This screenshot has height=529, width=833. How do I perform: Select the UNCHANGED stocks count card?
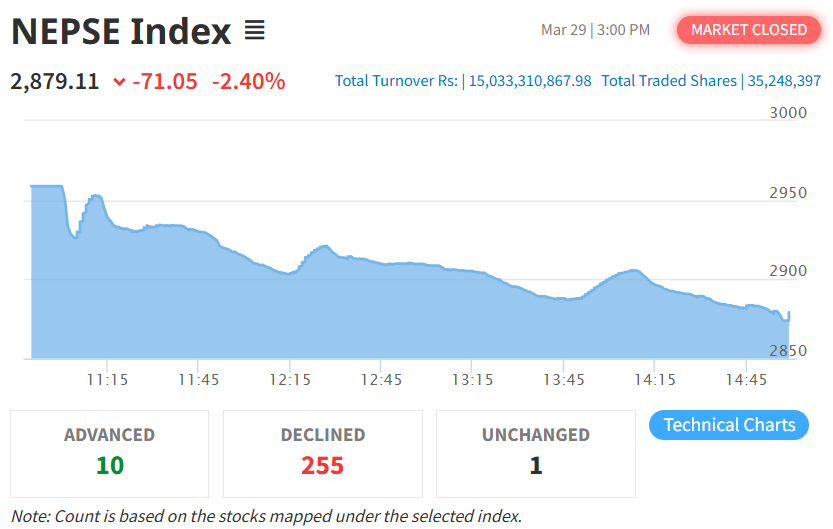tap(535, 453)
